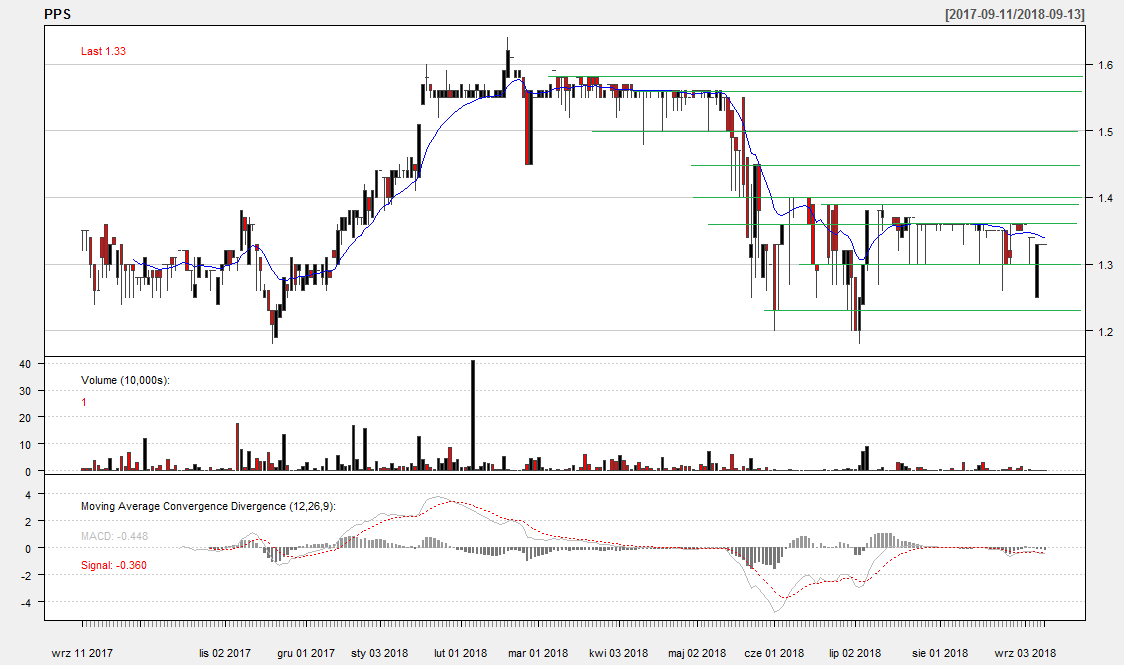Click the 1.4 price axis label
This screenshot has height=665, width=1124.
tap(1105, 198)
